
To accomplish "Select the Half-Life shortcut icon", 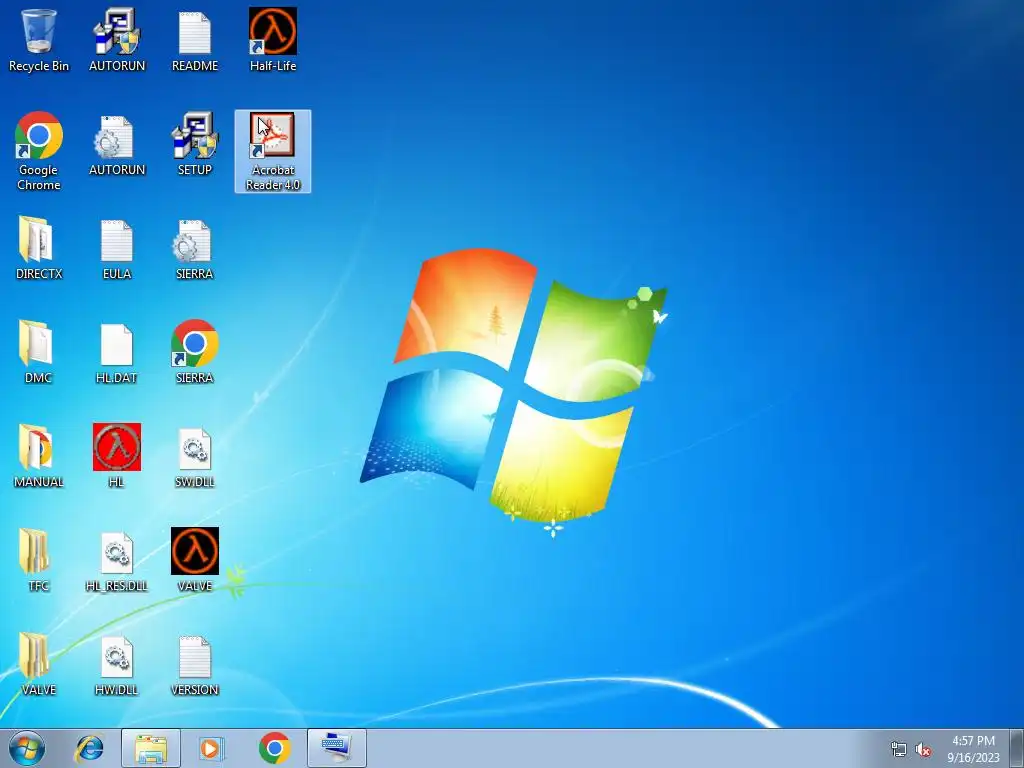I will 273,40.
